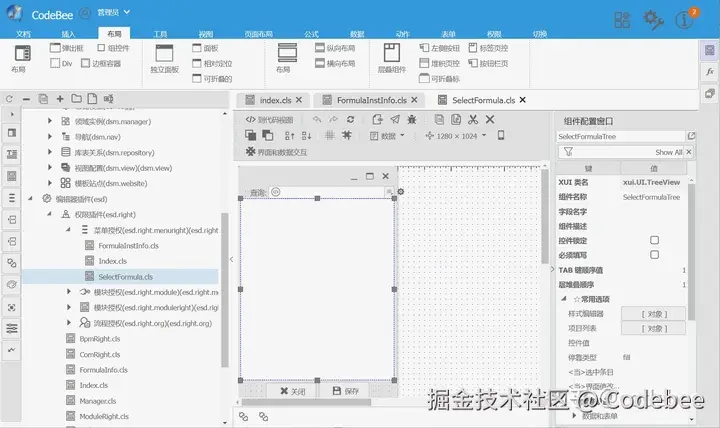Click the filter funnel icon in property panel
The height and width of the screenshot is (428, 720).
(x=568, y=152)
